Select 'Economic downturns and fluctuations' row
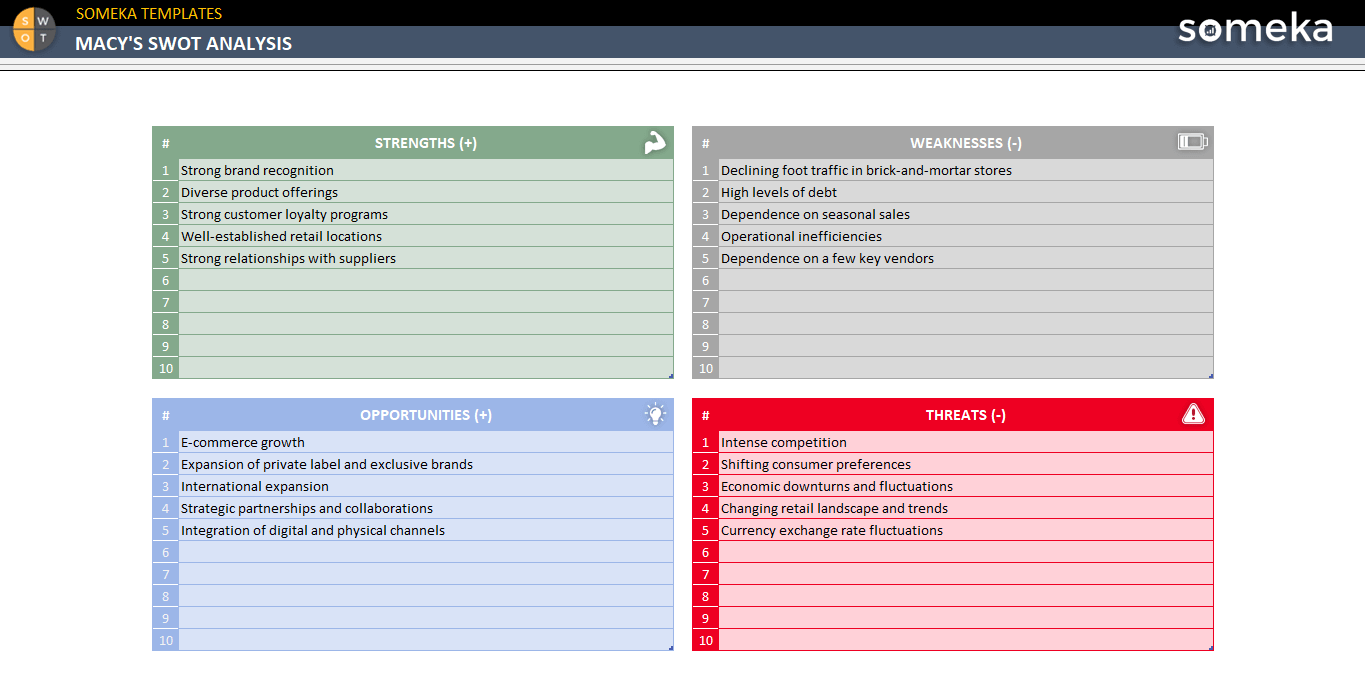 (966, 486)
